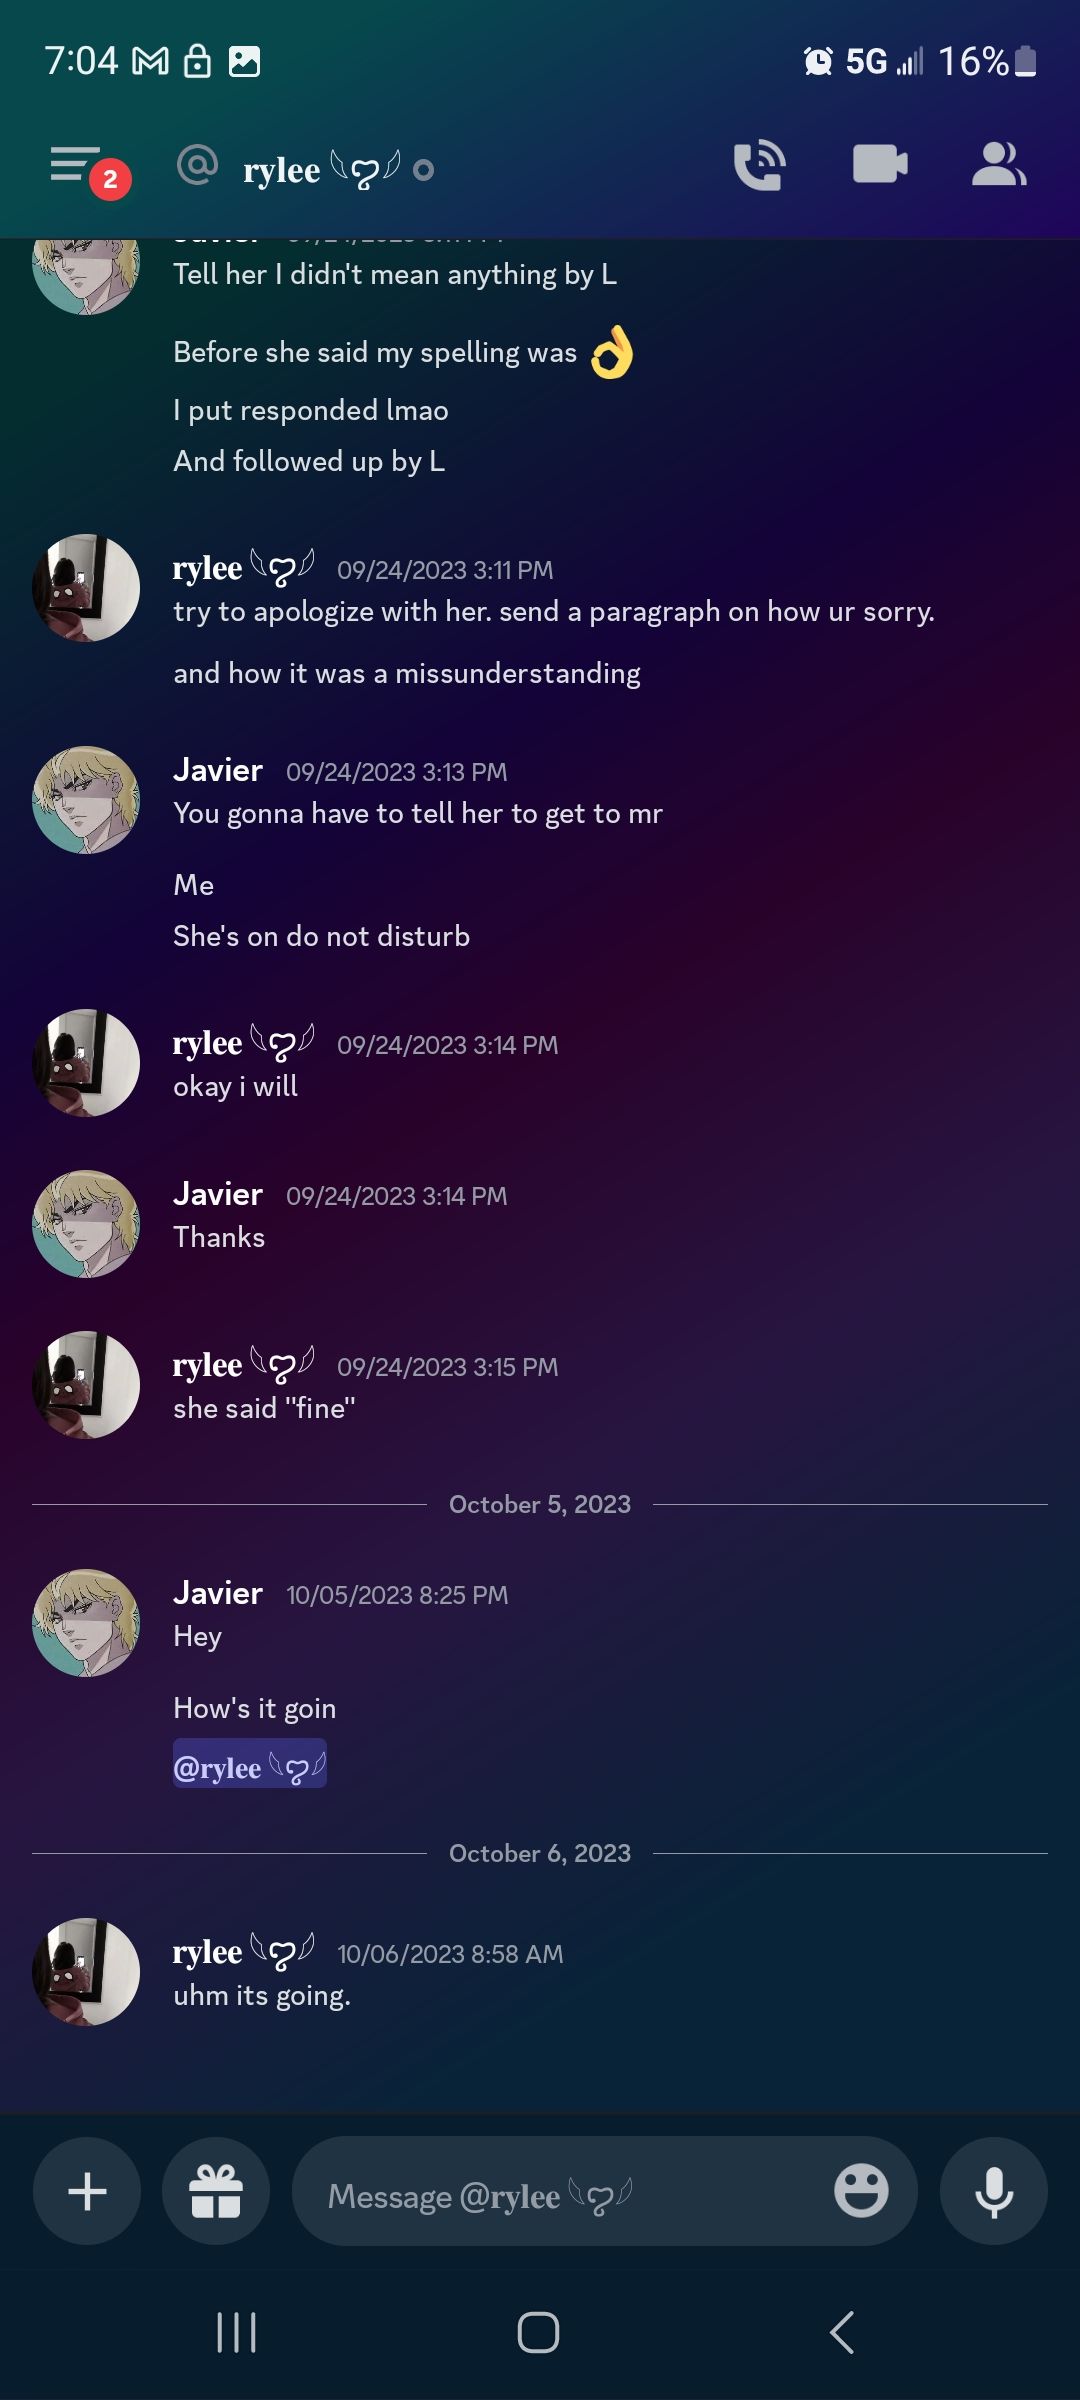Tap the Android back navigation arrow
Image resolution: width=1080 pixels, height=2400 pixels.
click(x=842, y=2333)
